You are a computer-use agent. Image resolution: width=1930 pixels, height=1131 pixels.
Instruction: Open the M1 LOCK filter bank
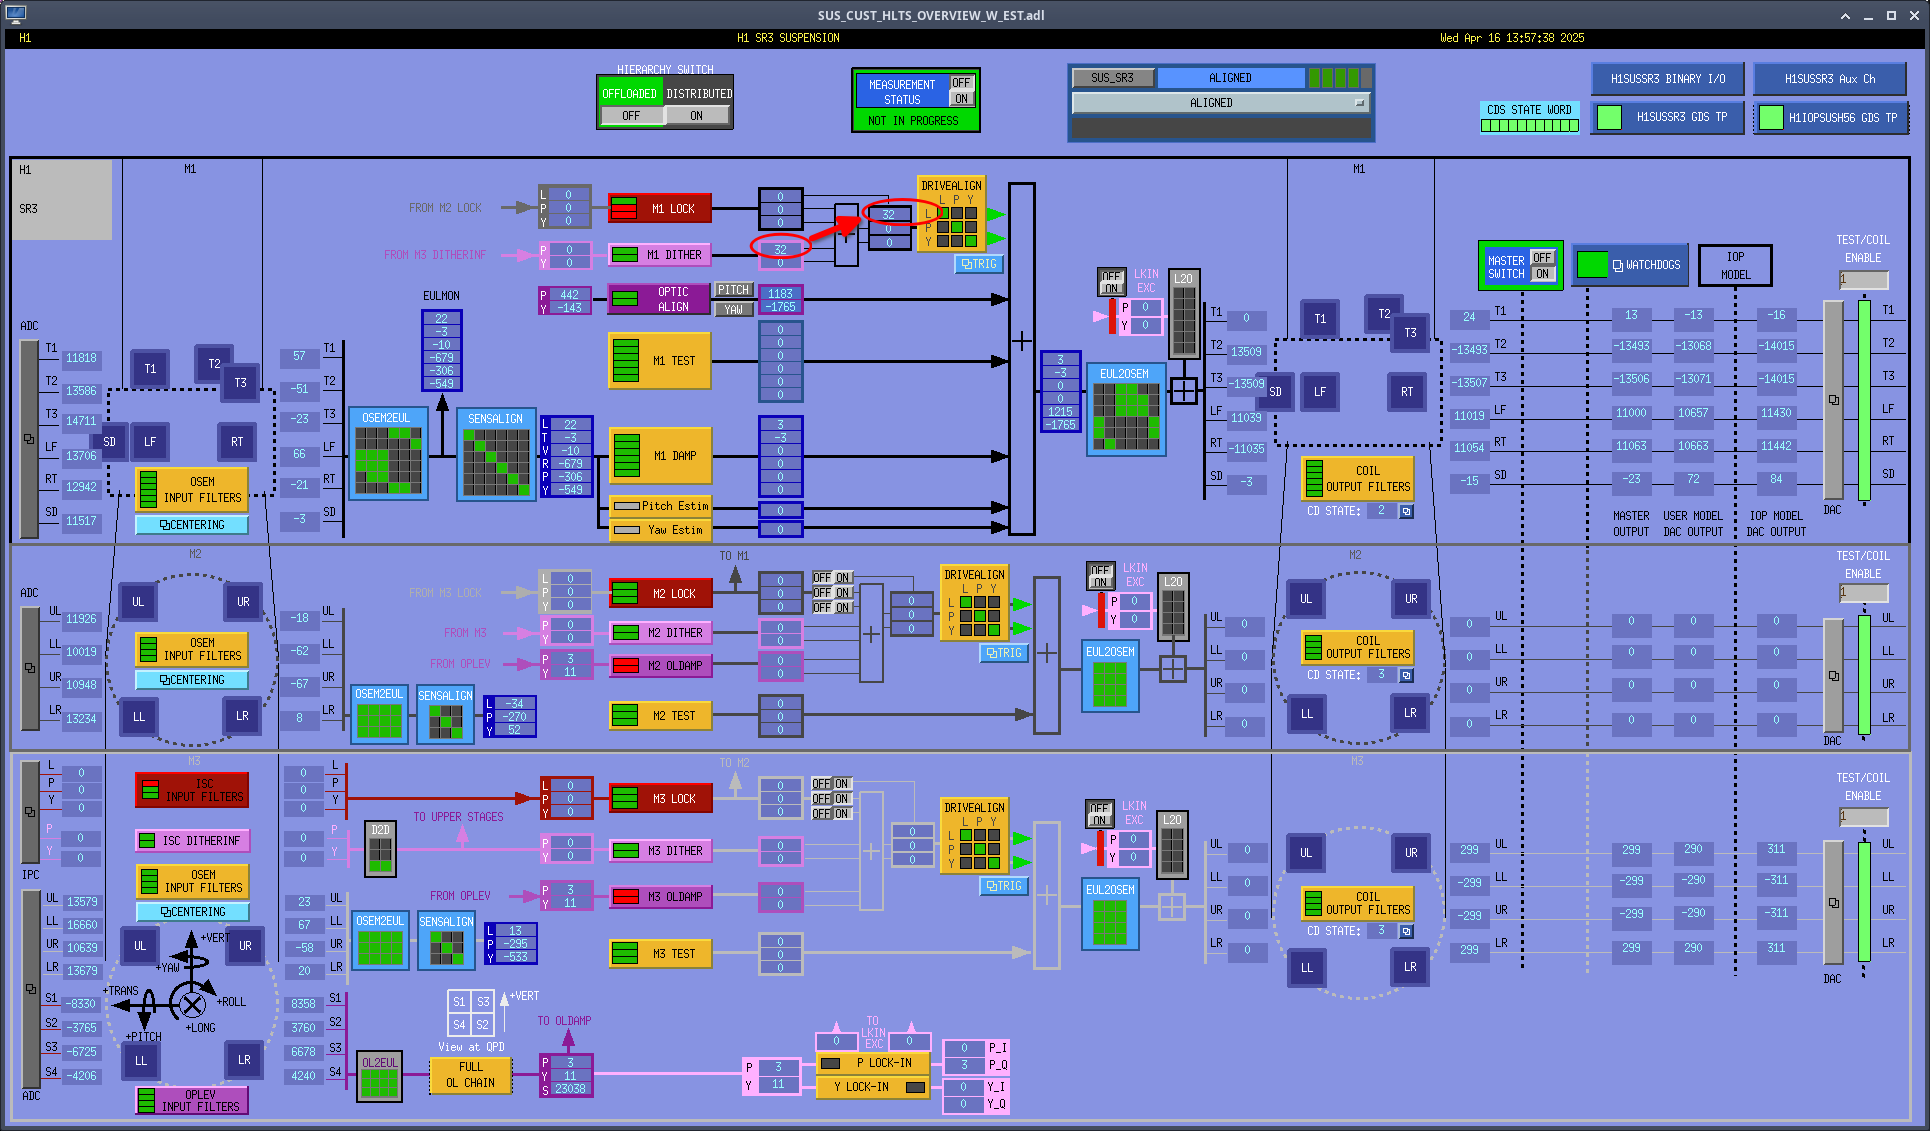660,209
